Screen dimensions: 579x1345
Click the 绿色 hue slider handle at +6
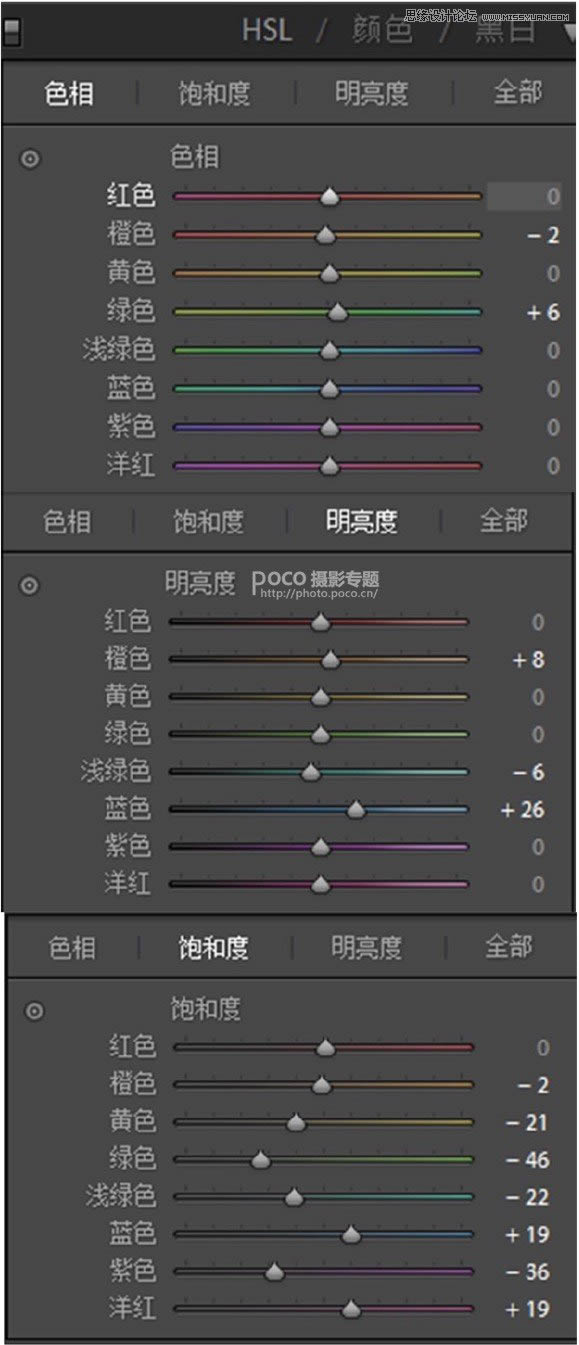[338, 313]
